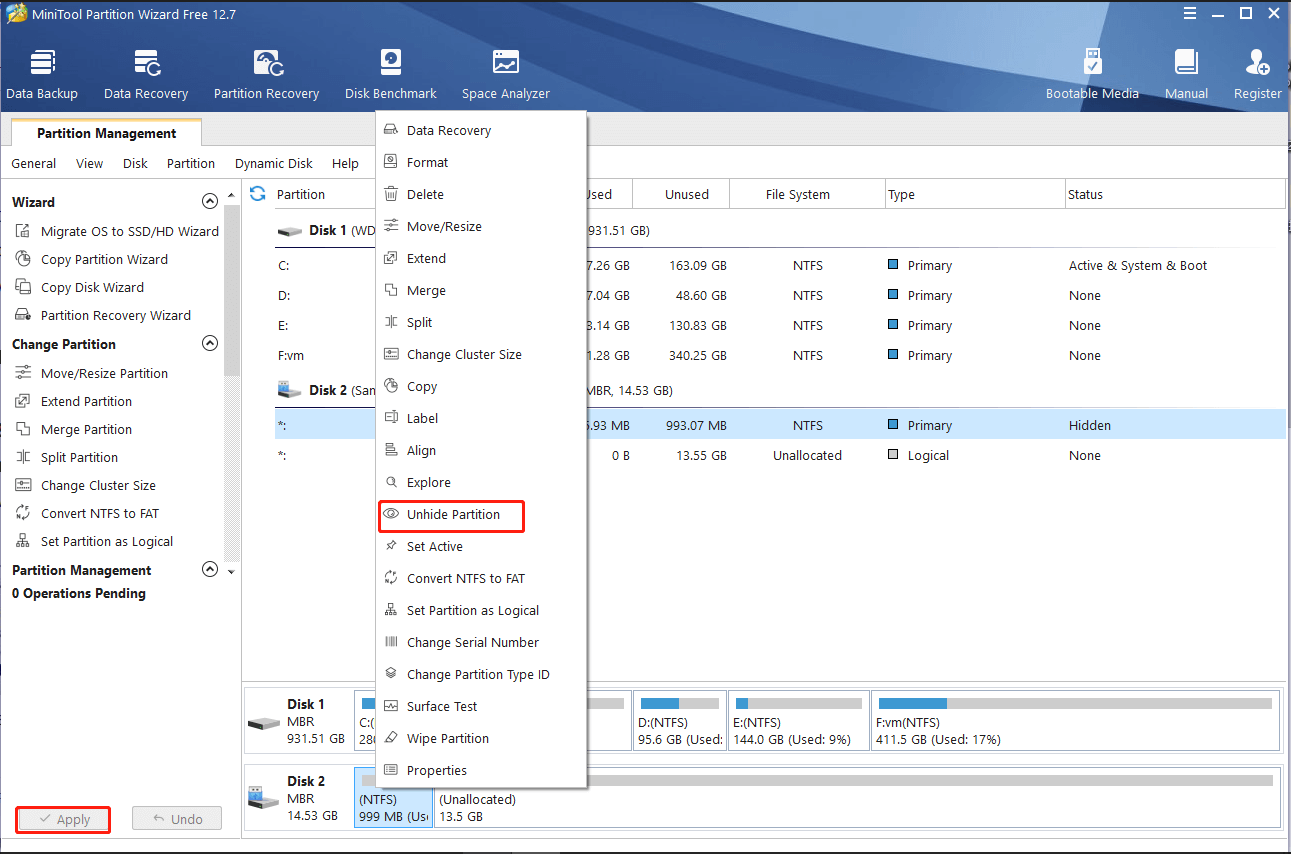
Task: Select Wipe Partition in context menu
Action: pos(480,738)
